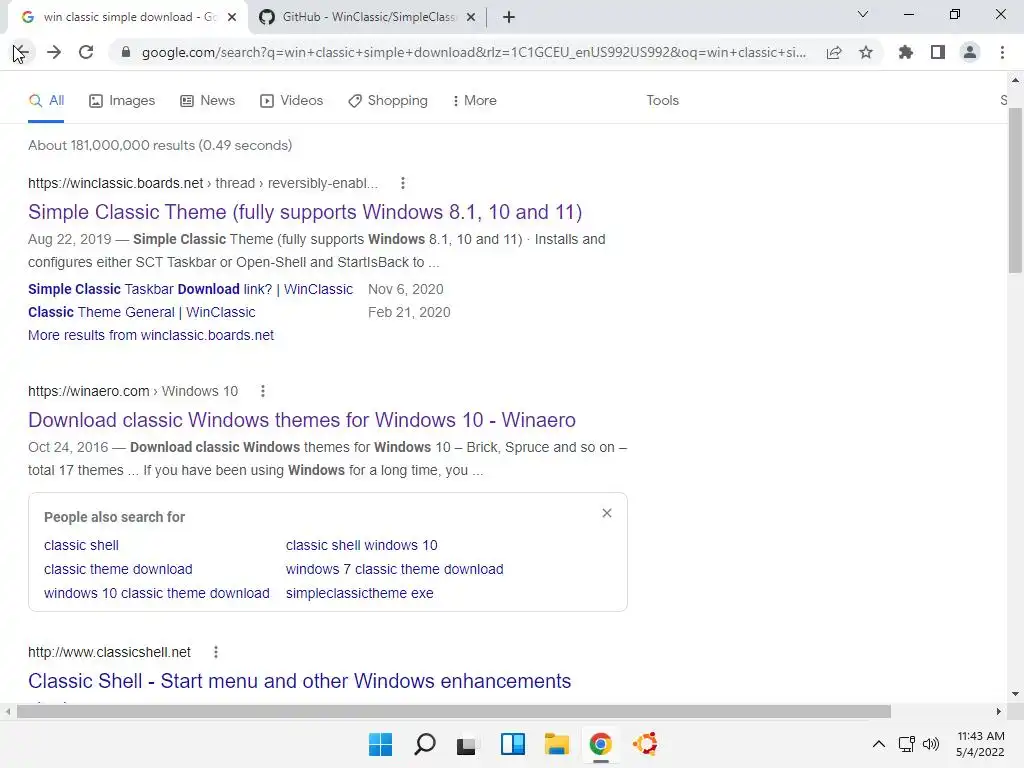Switch to News results

pyautogui.click(x=208, y=101)
